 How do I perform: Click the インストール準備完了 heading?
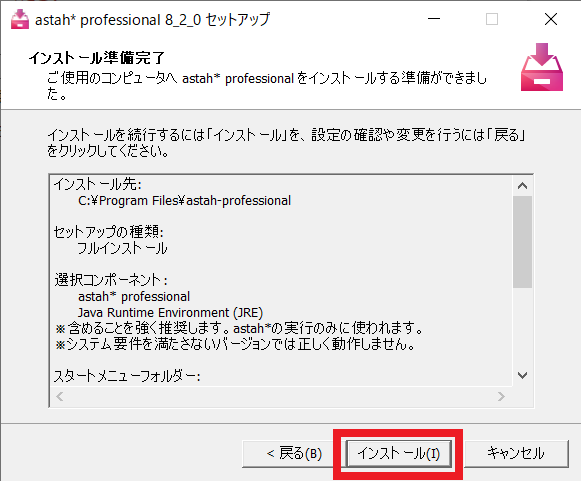tap(97, 58)
